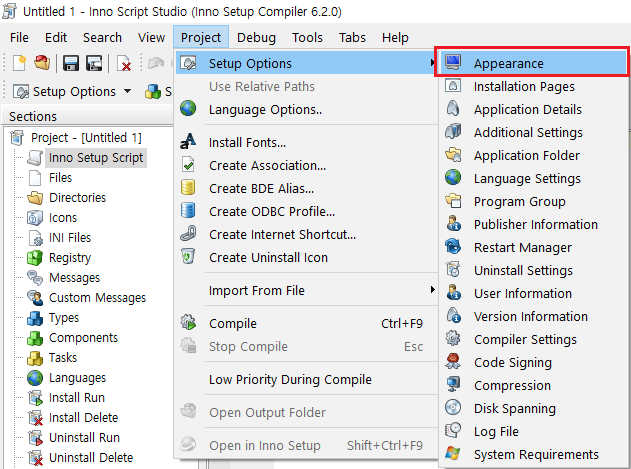
Task: Open the Tabs menu
Action: coord(352,37)
